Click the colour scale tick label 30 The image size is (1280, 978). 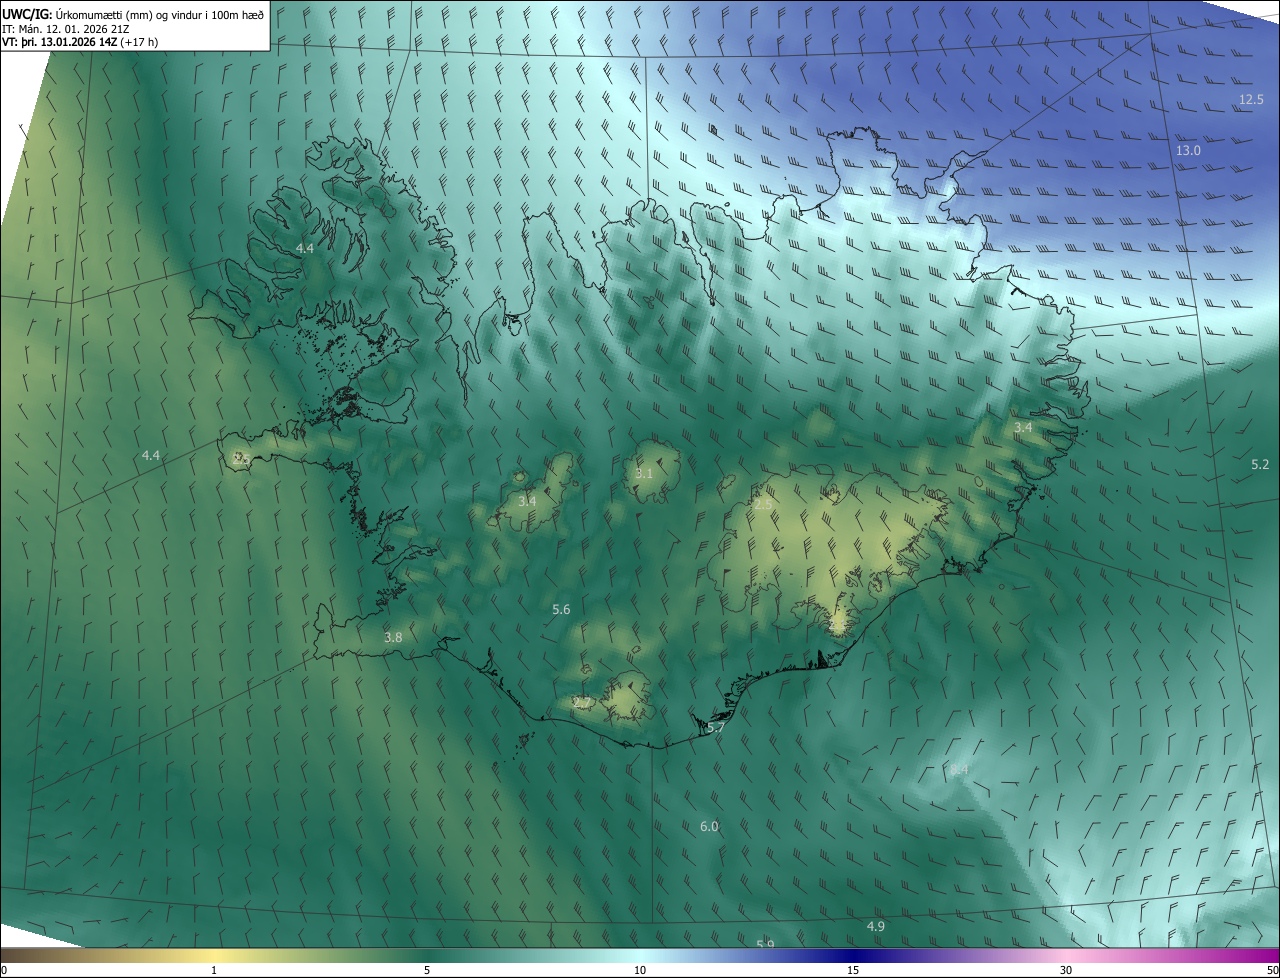(x=1066, y=970)
